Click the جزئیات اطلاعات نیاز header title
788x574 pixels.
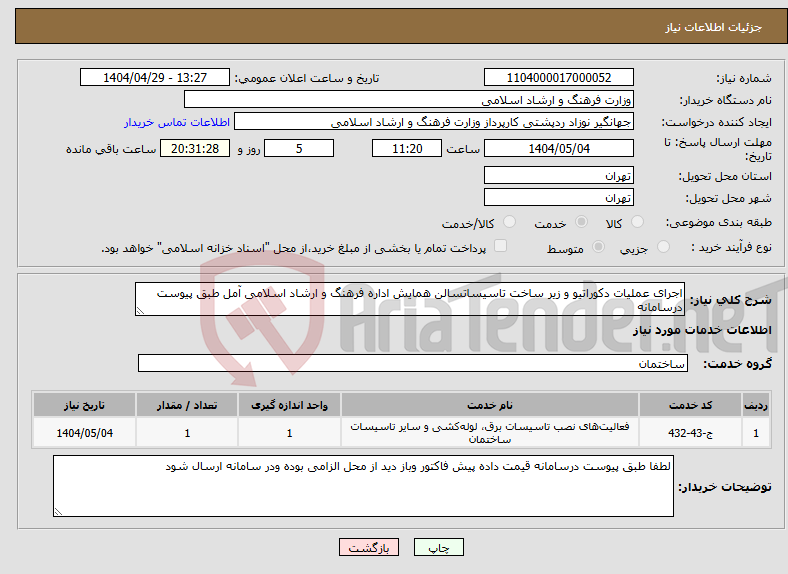[x=713, y=27]
